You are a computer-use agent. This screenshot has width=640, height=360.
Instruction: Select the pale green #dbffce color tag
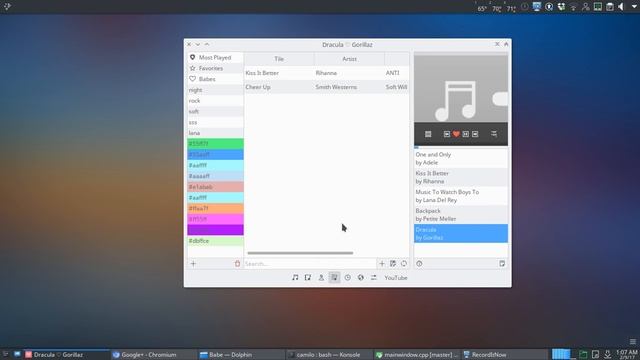pyautogui.click(x=216, y=241)
